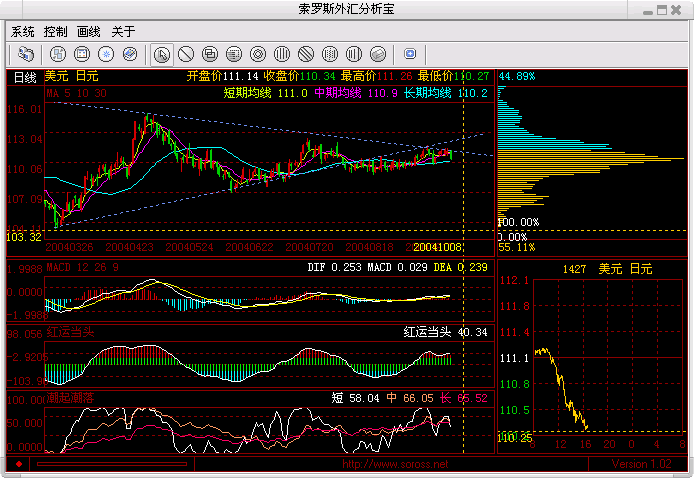Select the diagonal parallel lines tool
Image resolution: width=694 pixels, height=478 pixels.
pos(306,54)
